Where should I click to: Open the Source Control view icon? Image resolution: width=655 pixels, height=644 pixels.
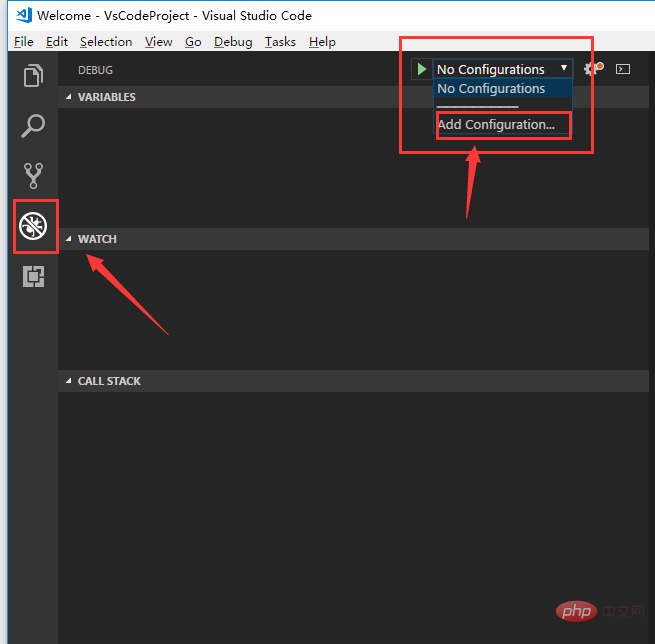[33, 175]
